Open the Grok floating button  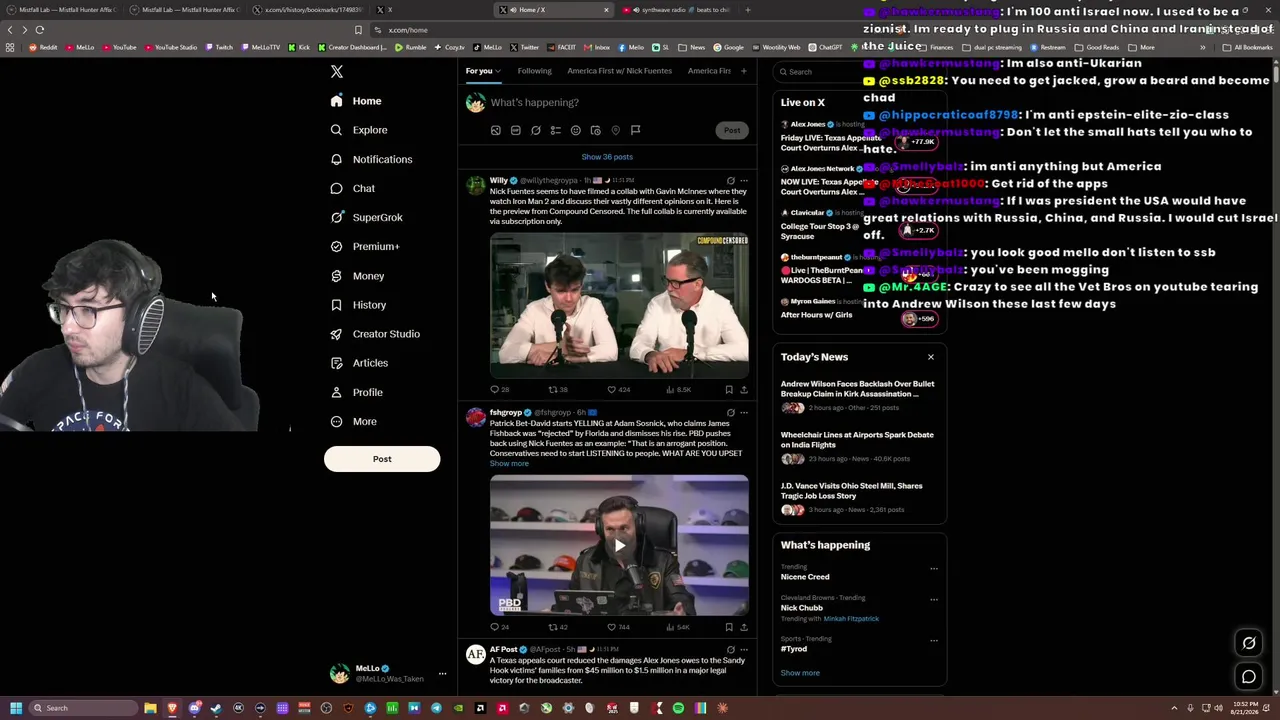pos(1249,643)
